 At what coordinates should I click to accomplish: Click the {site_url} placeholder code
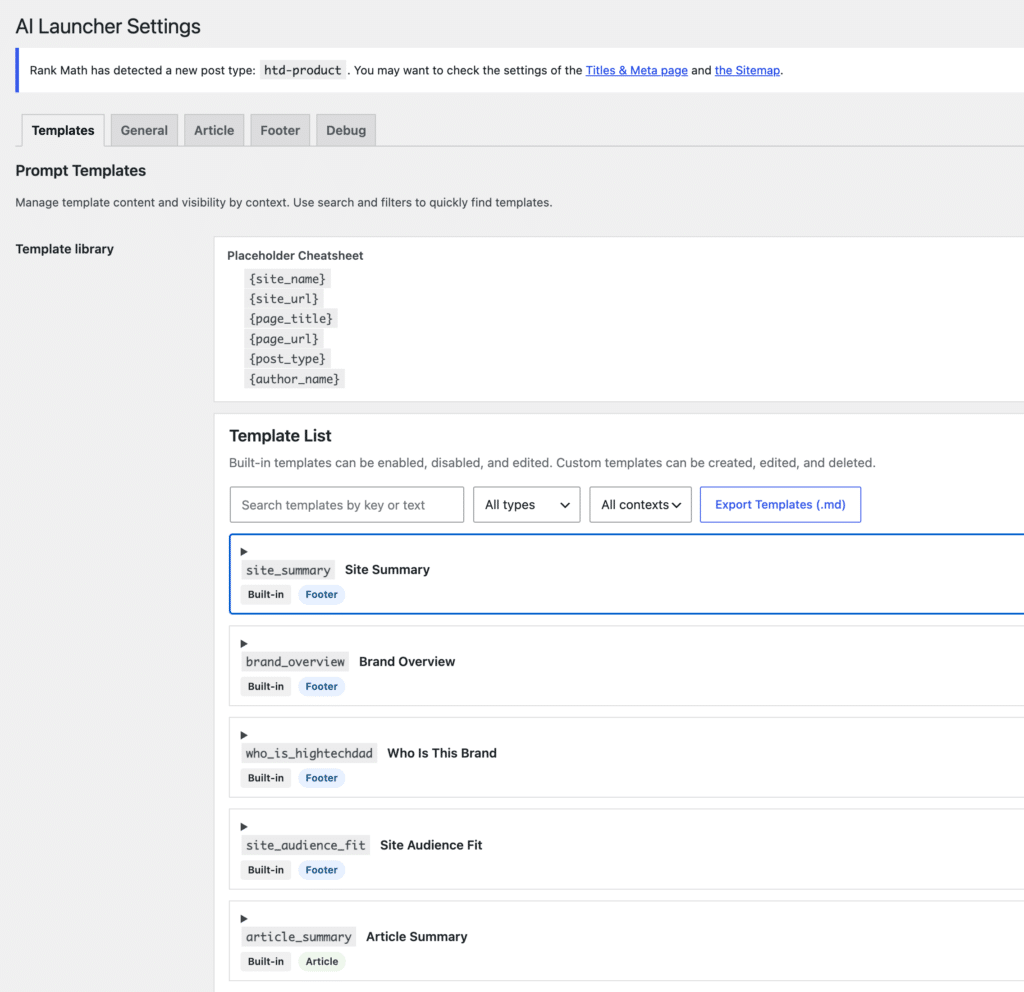point(284,298)
